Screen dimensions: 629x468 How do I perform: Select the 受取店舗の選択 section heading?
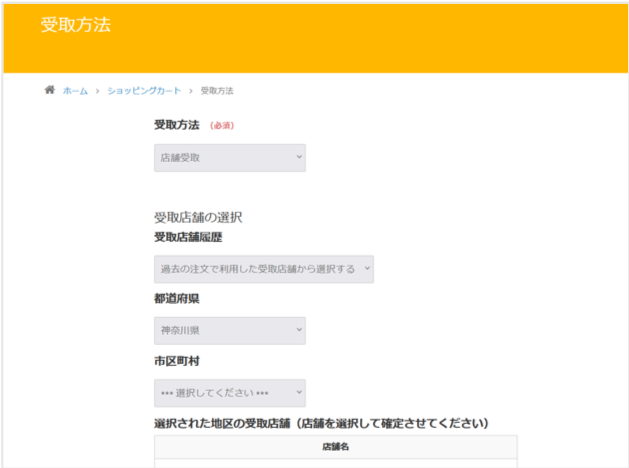click(198, 217)
